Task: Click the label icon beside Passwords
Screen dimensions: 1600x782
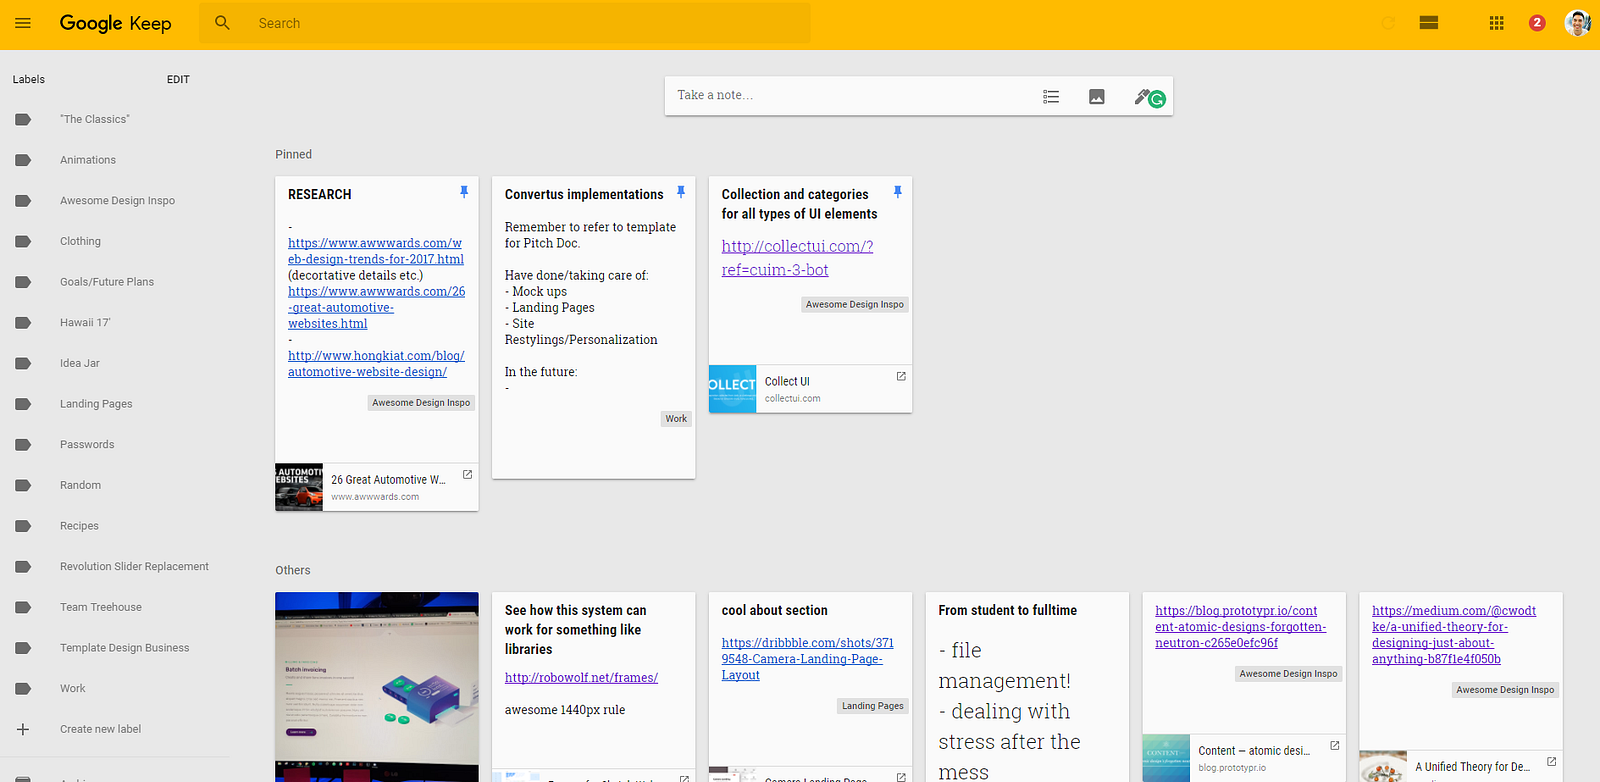Action: [23, 445]
